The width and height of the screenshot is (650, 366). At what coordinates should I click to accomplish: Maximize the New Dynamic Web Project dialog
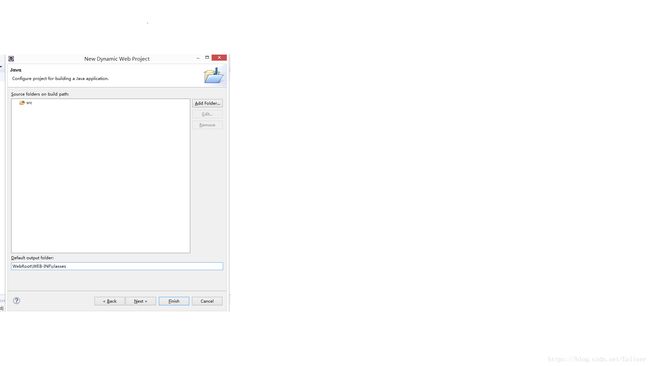tap(207, 58)
